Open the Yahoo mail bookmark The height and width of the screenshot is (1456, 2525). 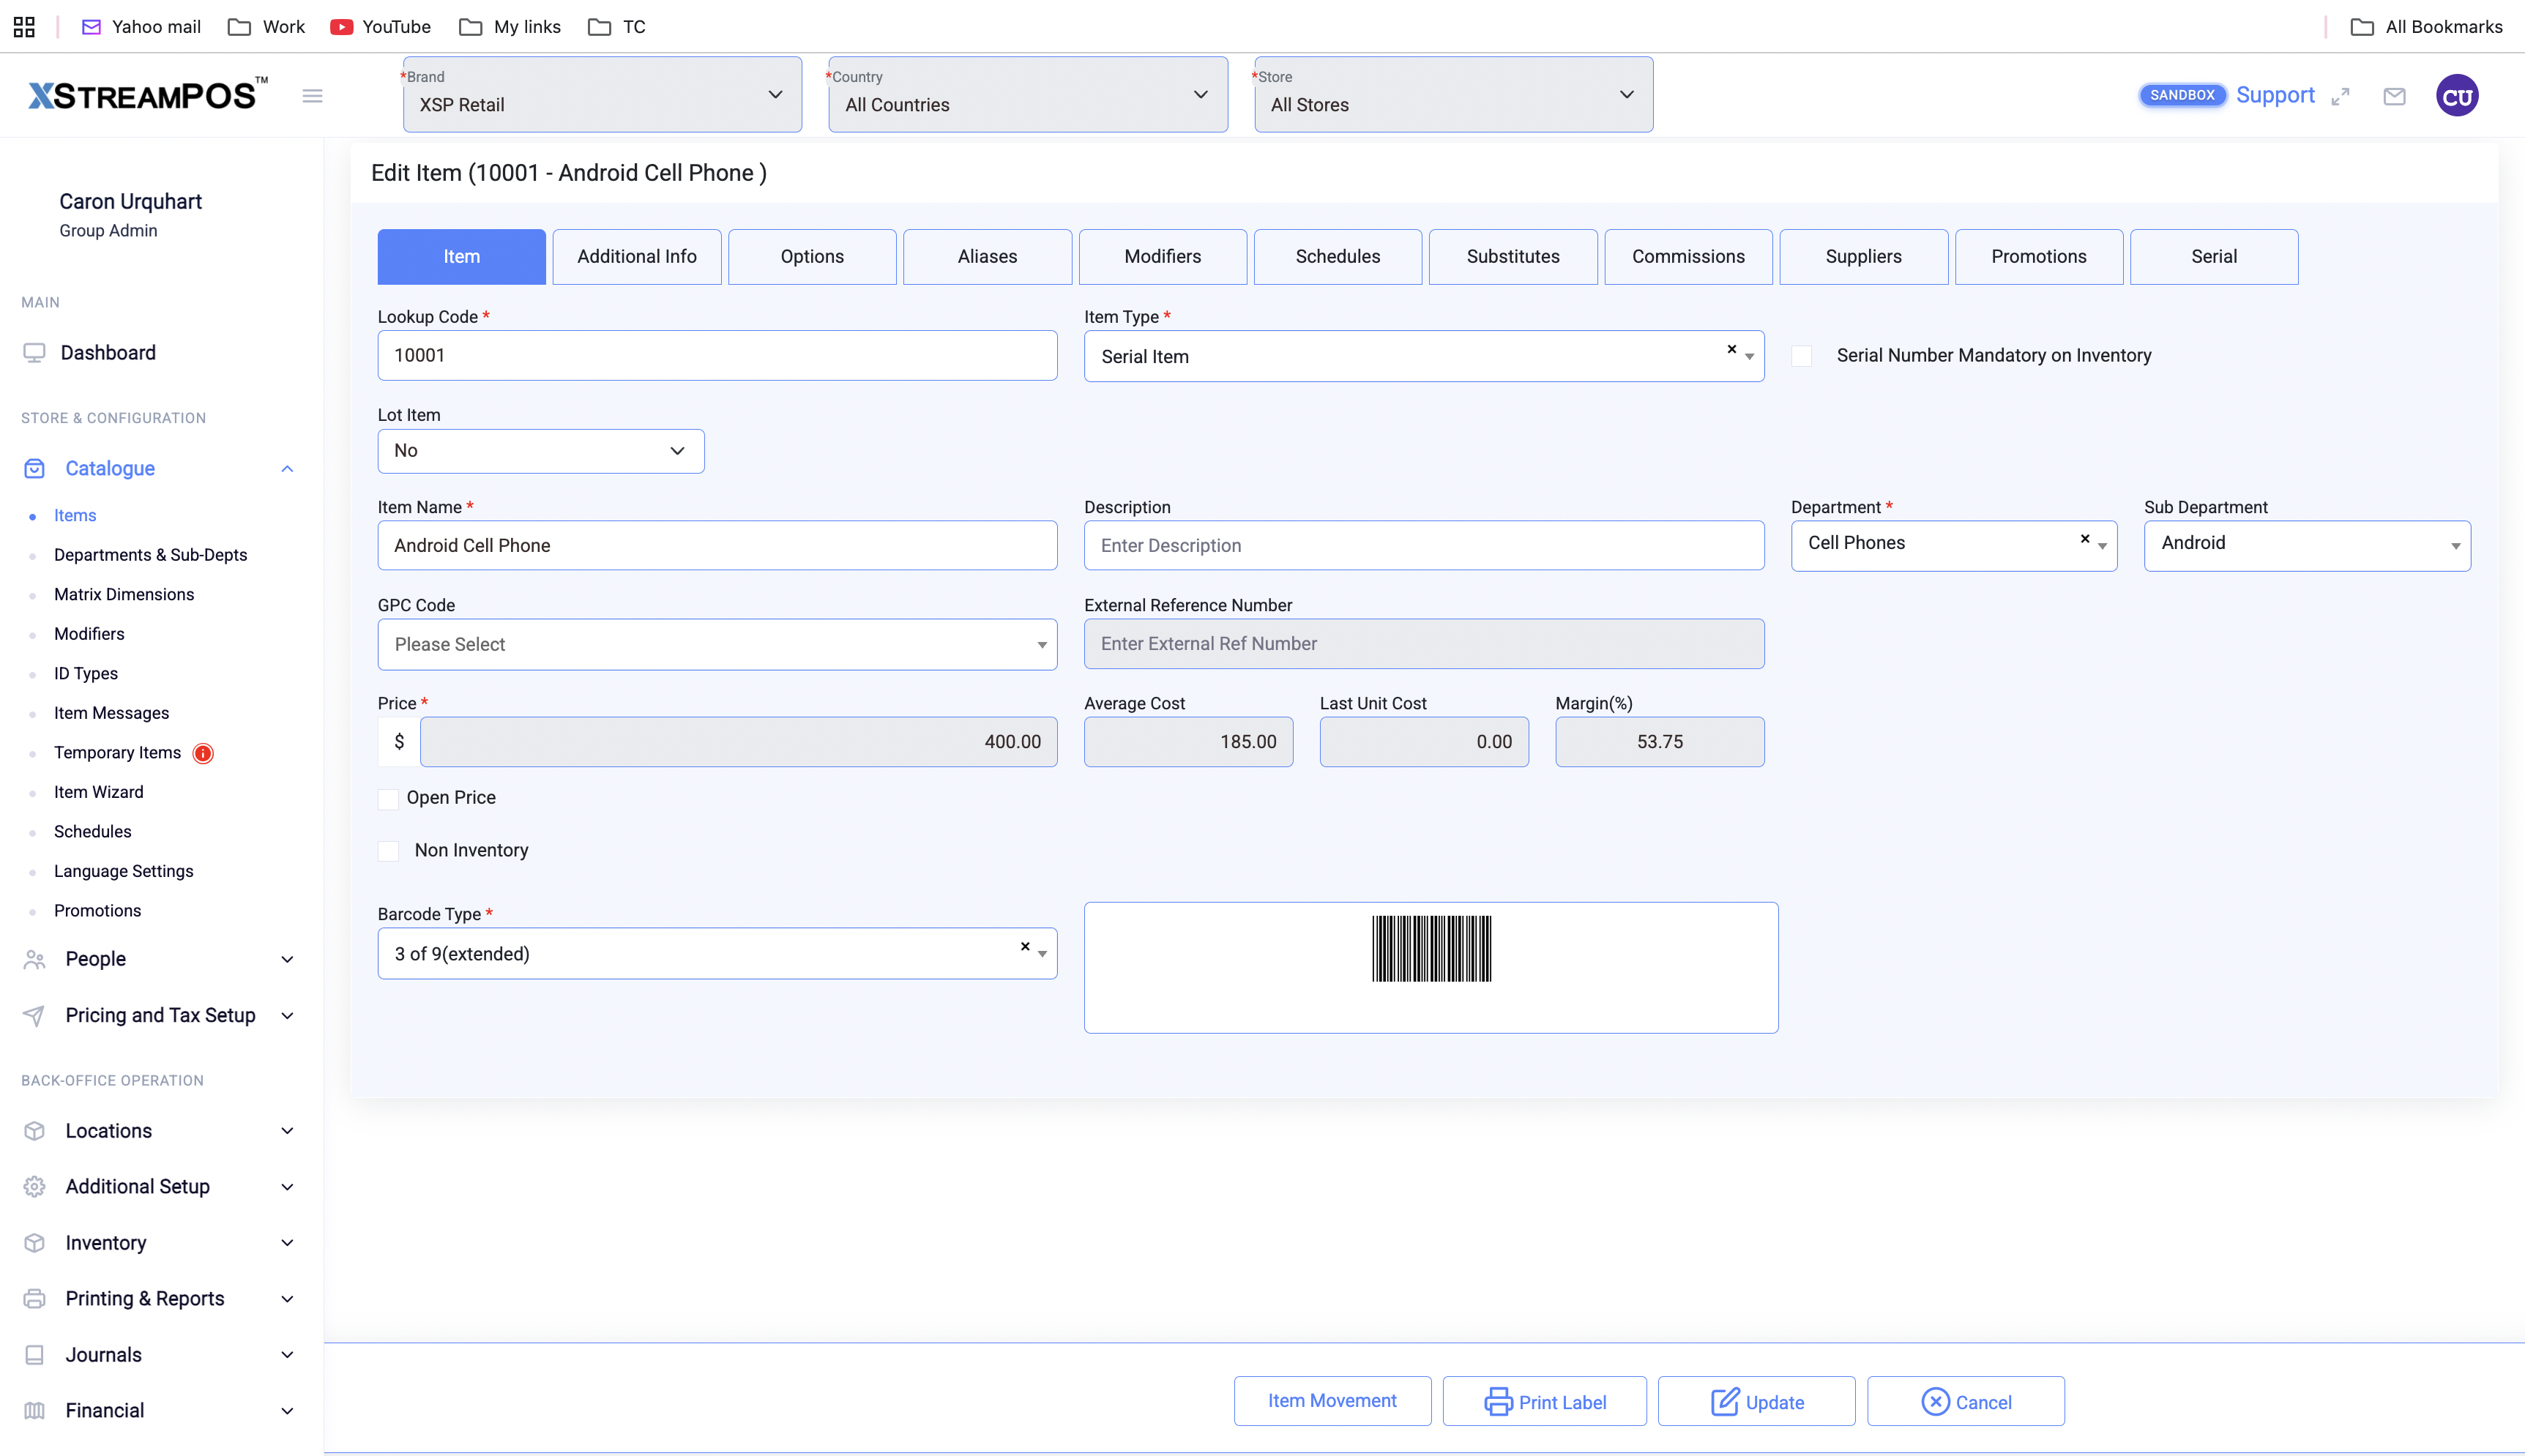click(141, 27)
